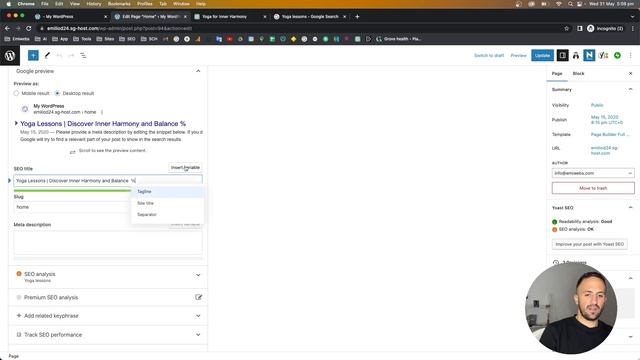Open the Public visibility link

coord(597,105)
